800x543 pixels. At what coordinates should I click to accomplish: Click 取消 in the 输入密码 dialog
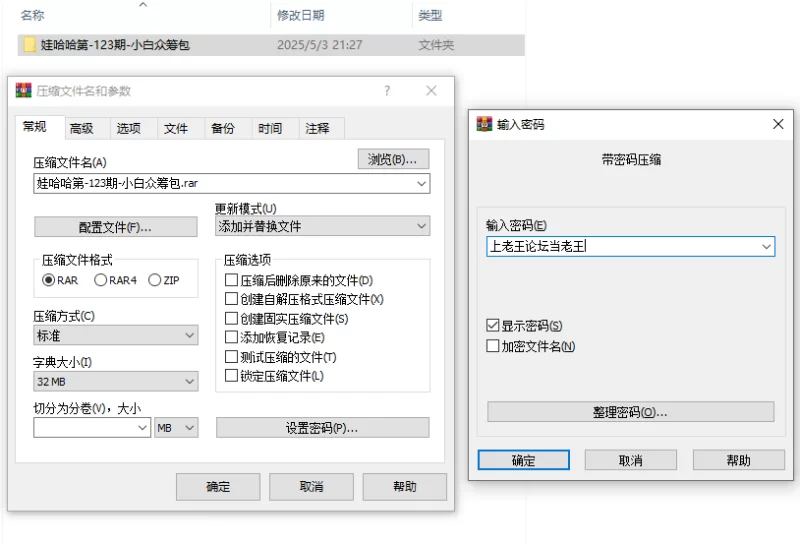631,460
